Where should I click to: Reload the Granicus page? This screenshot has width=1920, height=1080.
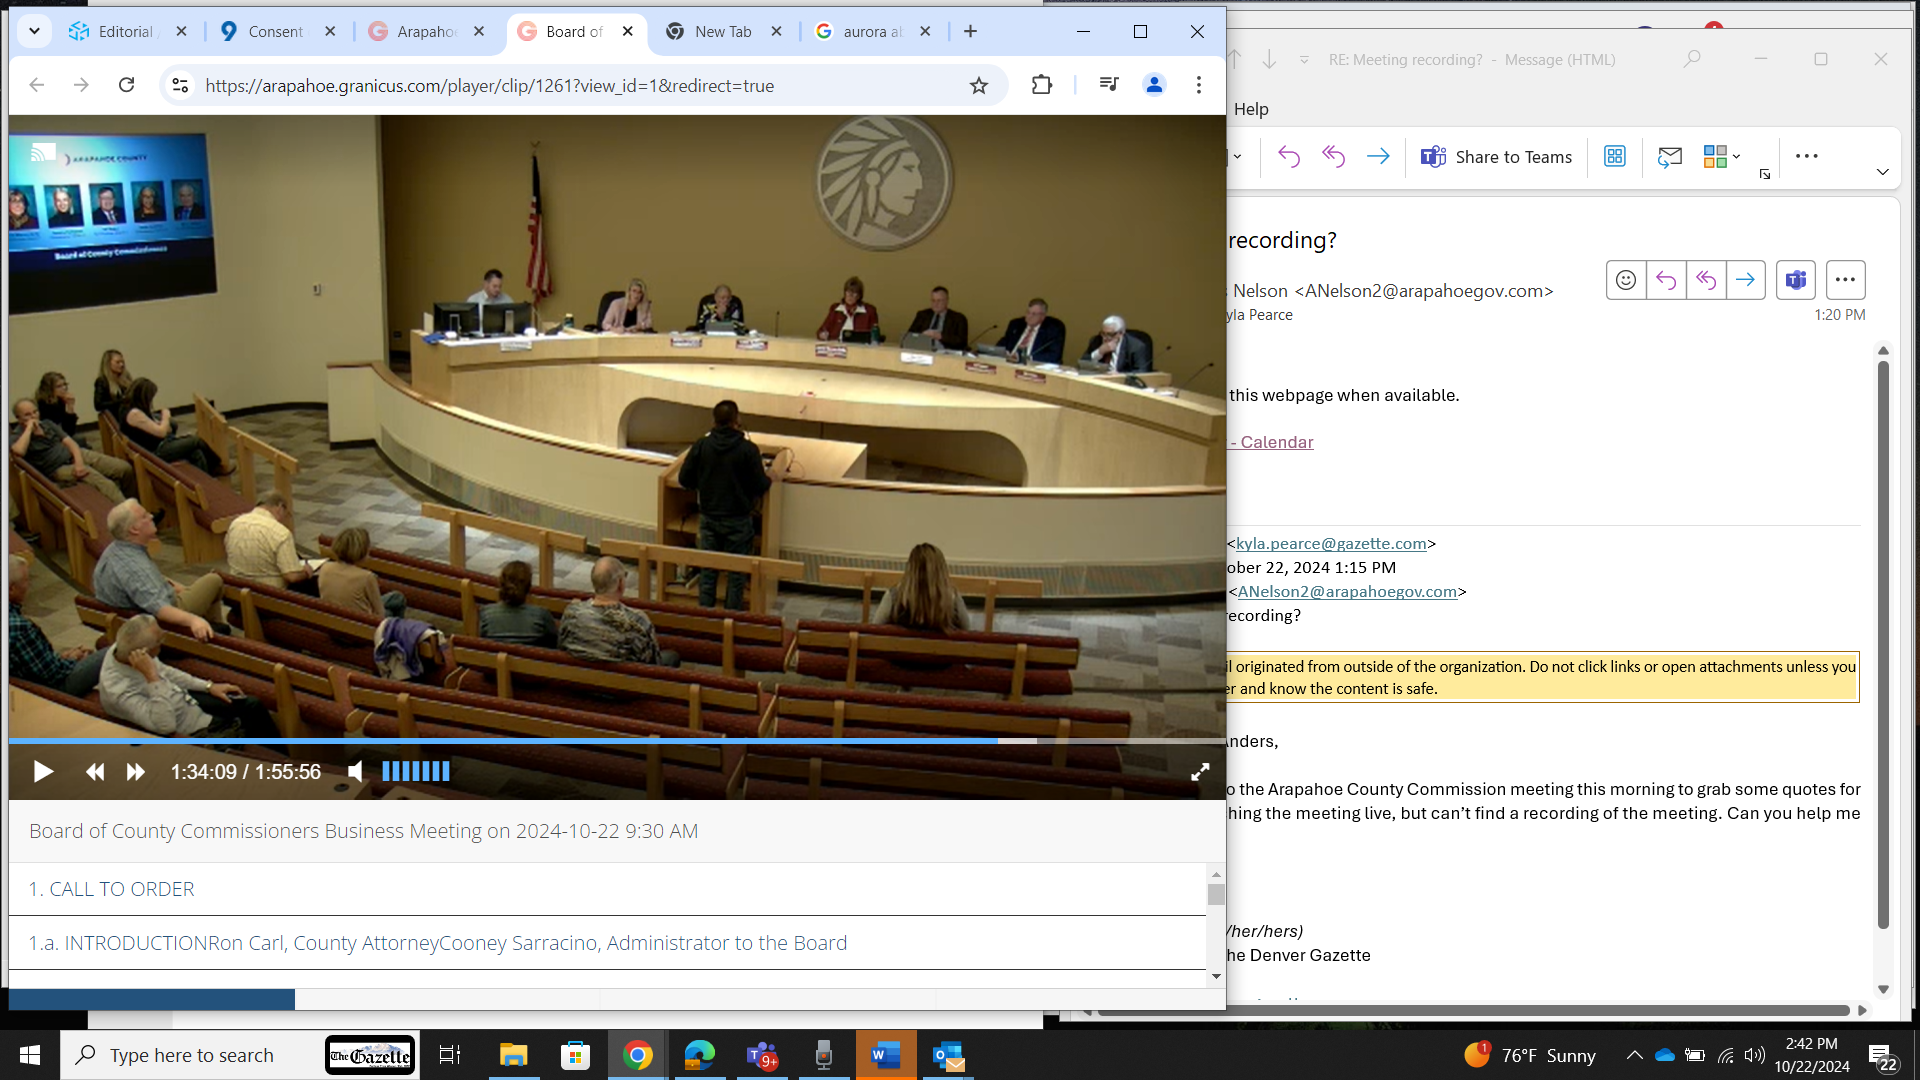pyautogui.click(x=126, y=85)
